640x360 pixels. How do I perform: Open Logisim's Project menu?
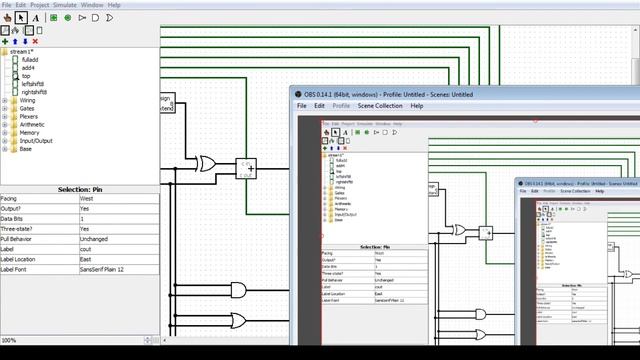click(x=40, y=5)
